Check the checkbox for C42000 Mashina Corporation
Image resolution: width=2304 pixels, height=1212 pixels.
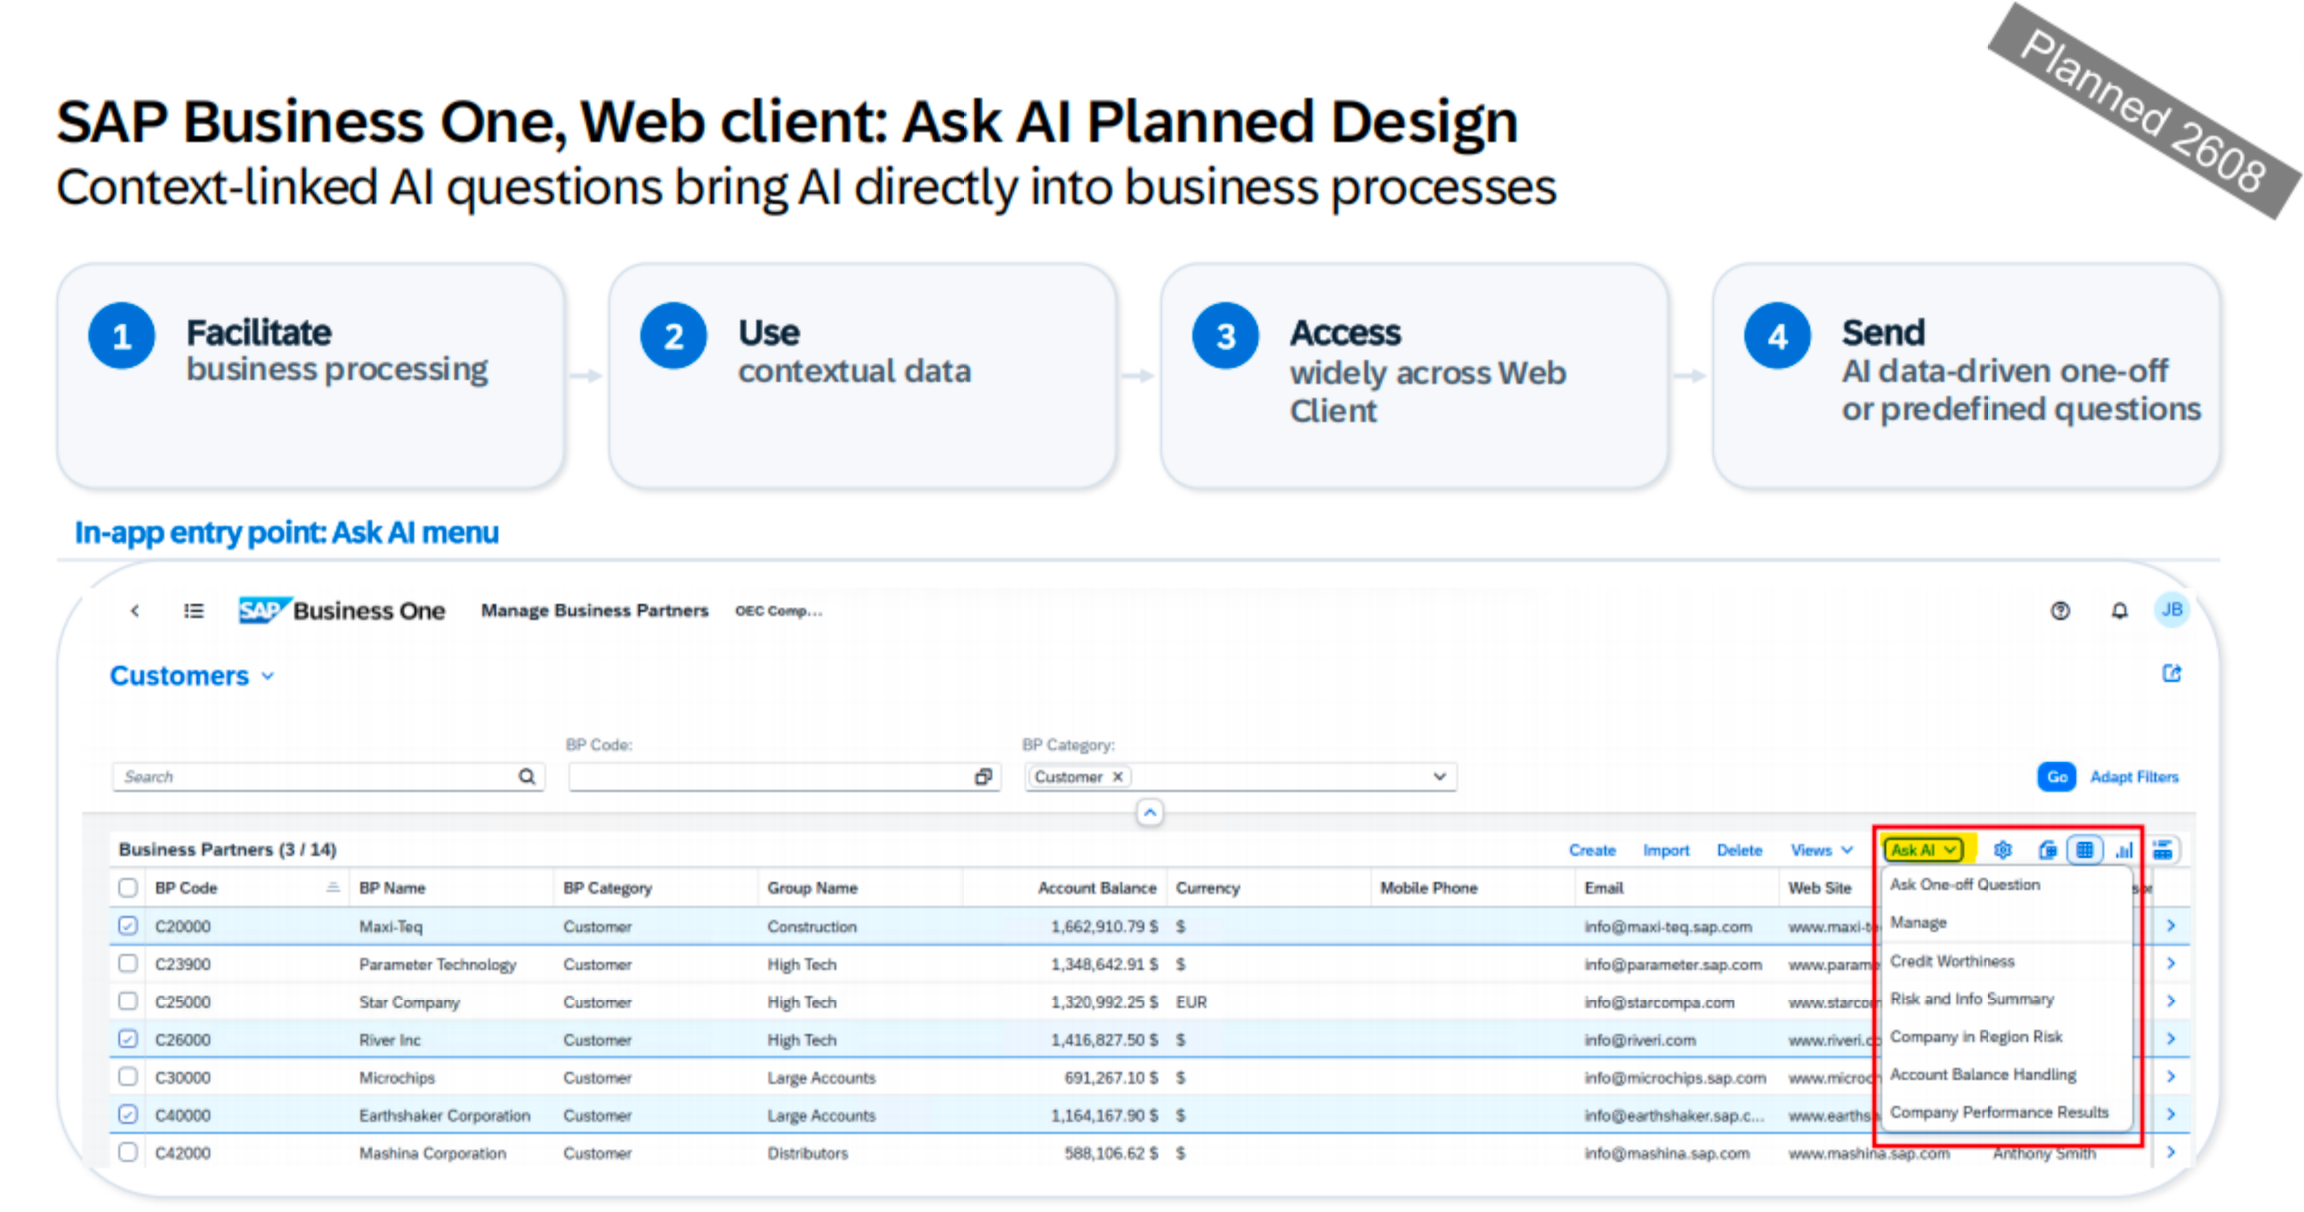tap(128, 1152)
